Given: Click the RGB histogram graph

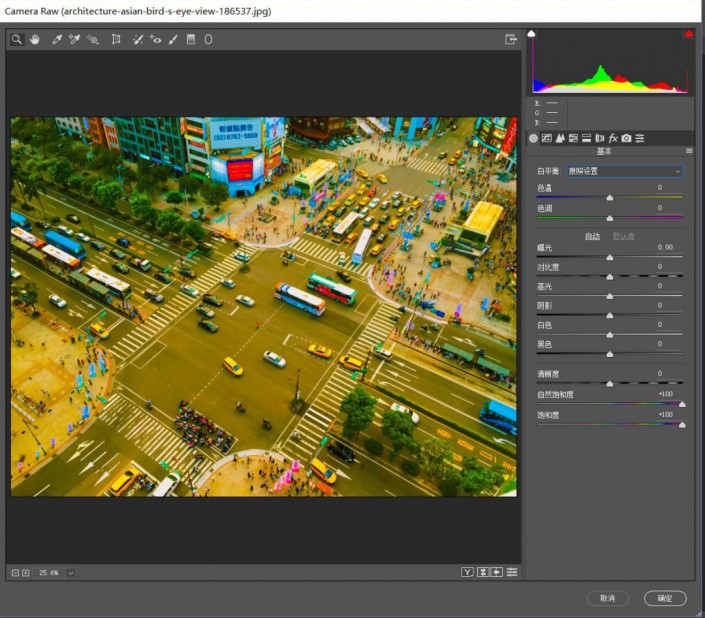Looking at the screenshot, I should pos(610,63).
